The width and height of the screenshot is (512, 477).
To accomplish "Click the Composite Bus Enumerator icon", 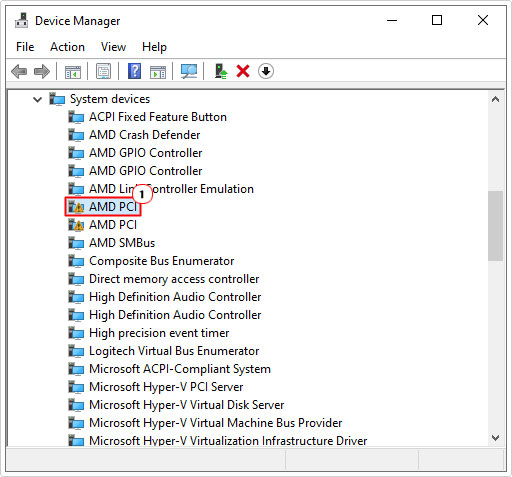I will point(76,261).
